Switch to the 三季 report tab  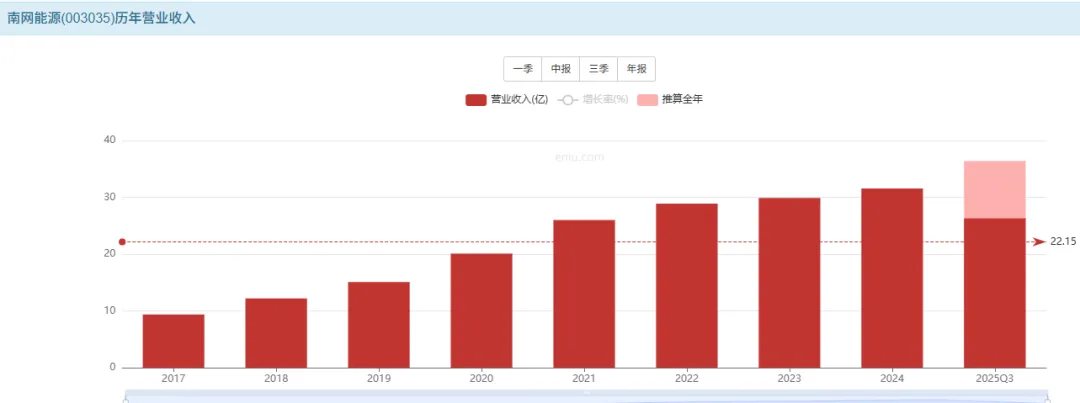599,69
